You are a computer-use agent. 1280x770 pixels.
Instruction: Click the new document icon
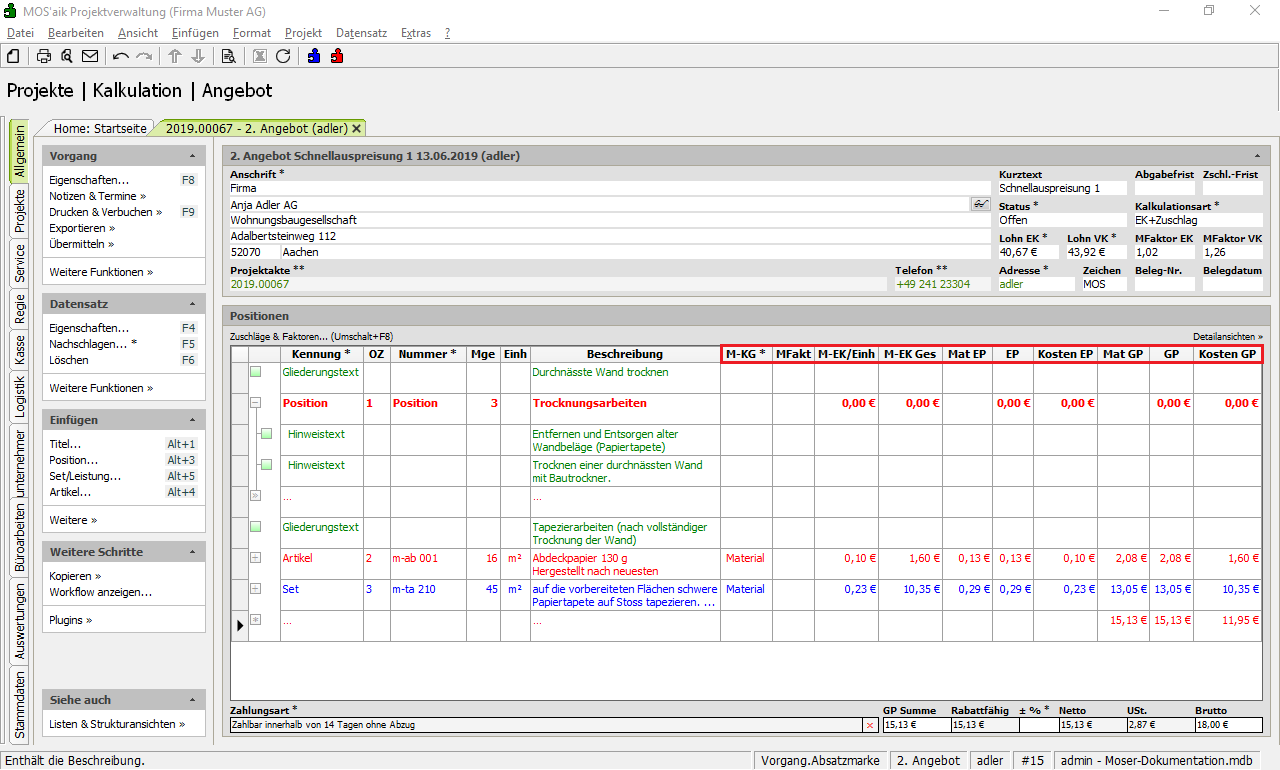click(x=13, y=56)
